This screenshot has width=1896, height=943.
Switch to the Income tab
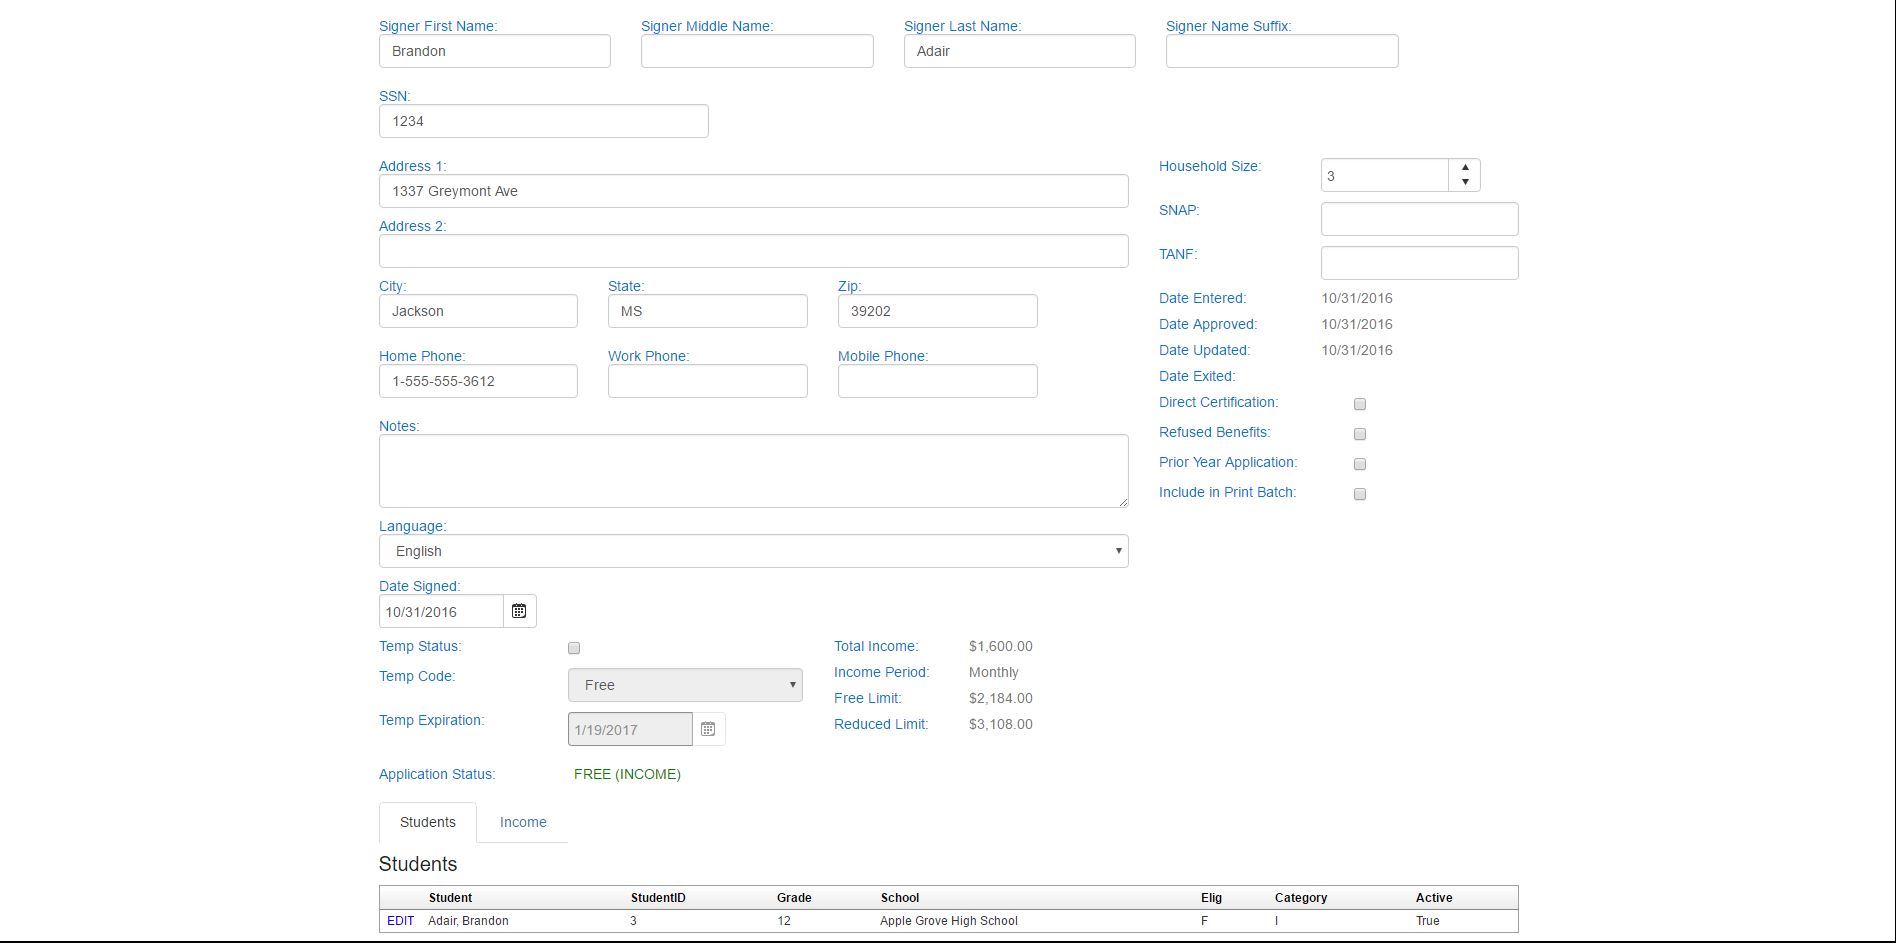tap(523, 822)
